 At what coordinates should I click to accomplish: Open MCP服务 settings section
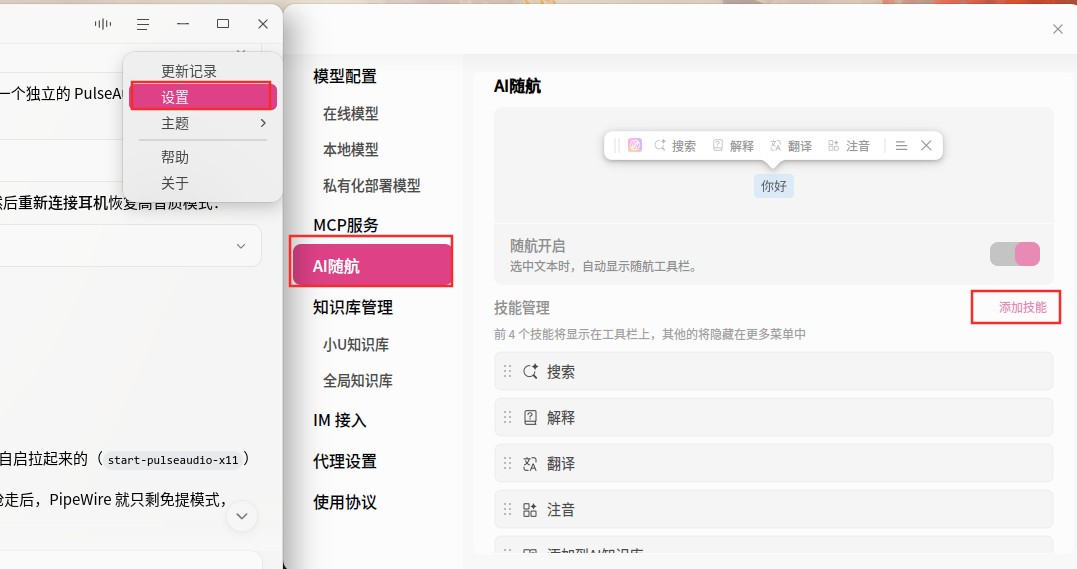click(346, 225)
